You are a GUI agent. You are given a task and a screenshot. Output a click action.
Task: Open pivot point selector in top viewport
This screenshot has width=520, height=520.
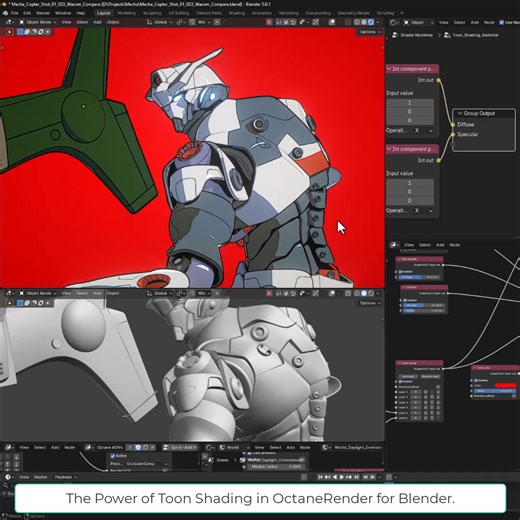point(181,22)
